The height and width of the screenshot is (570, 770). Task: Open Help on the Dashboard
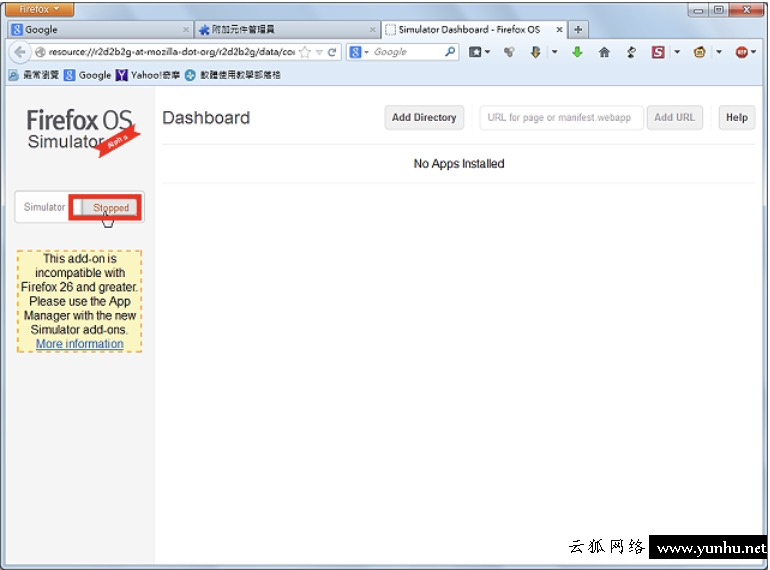point(737,117)
